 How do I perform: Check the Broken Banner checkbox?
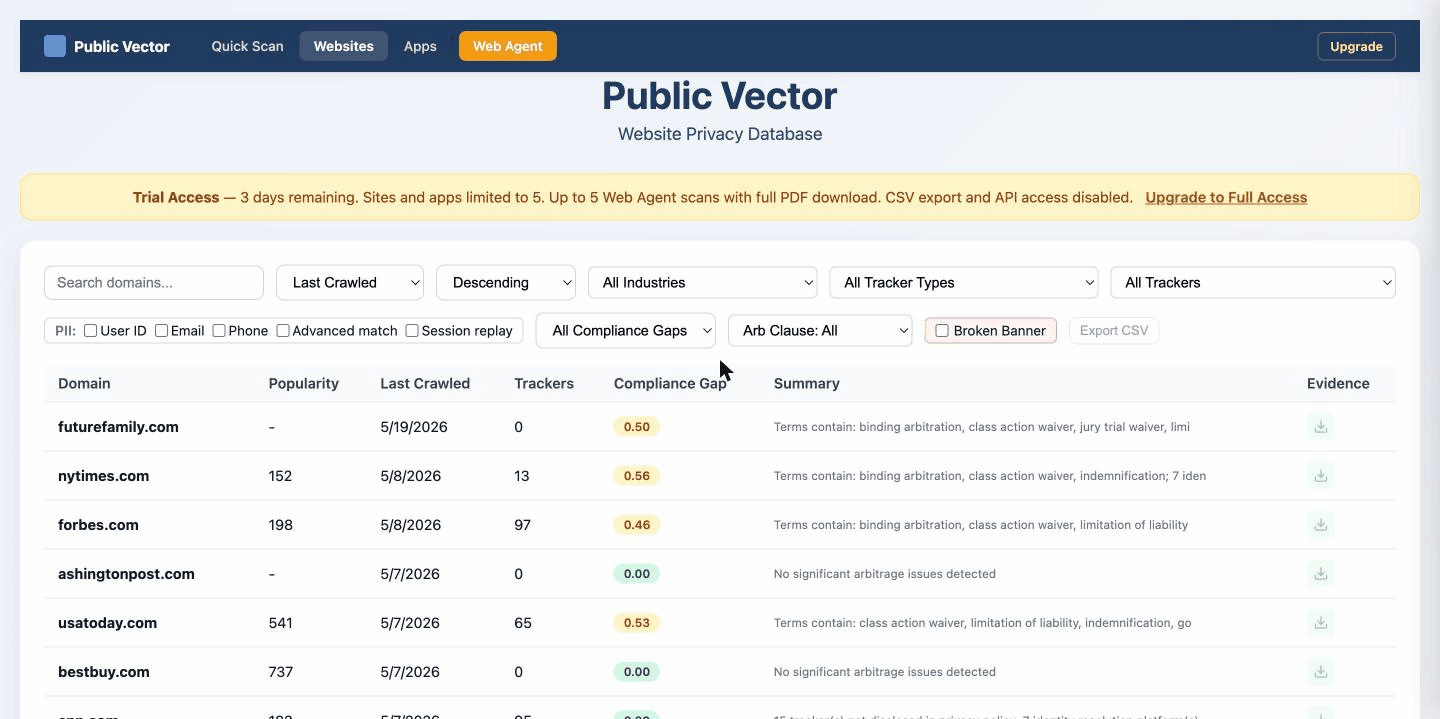tap(942, 331)
